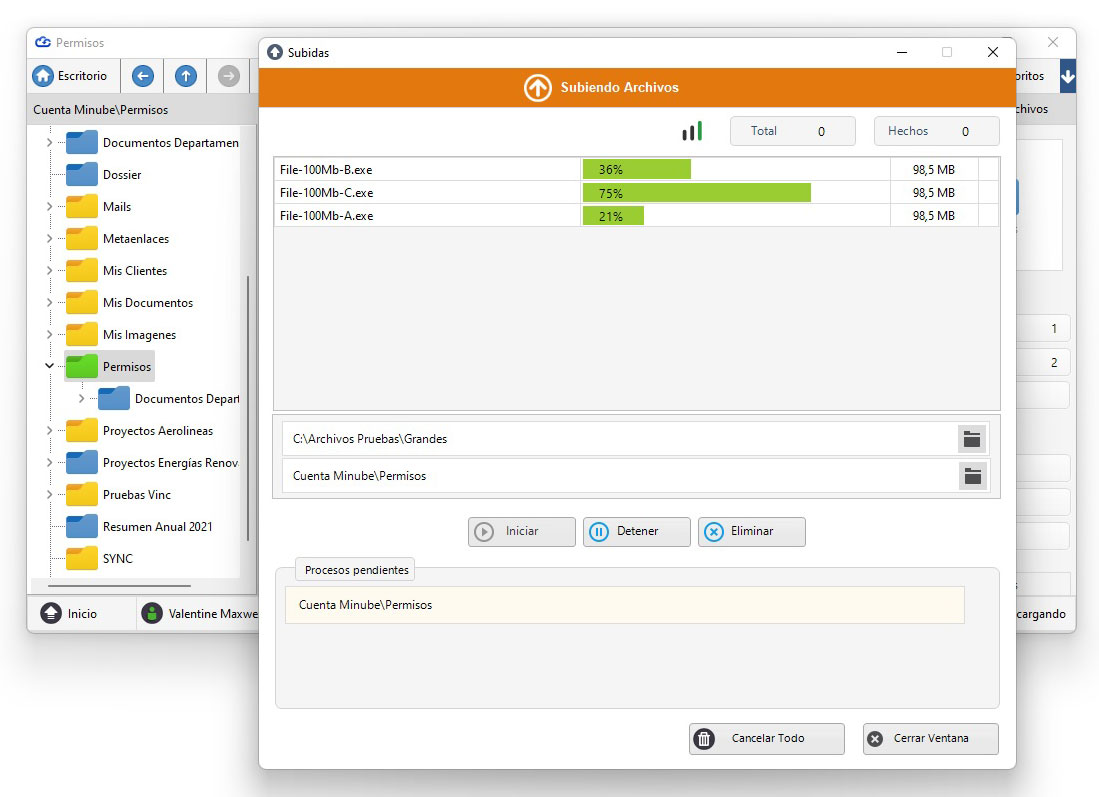The width and height of the screenshot is (1099, 797).
Task: Browse destination folder Cuenta Minube\Permisos
Action: coord(972,476)
